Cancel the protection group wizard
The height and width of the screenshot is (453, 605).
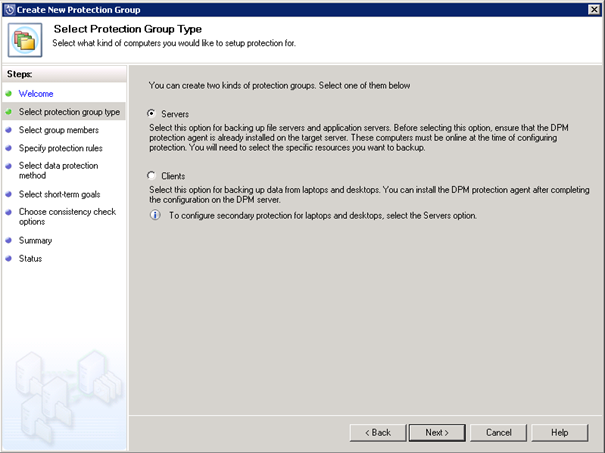pos(499,433)
